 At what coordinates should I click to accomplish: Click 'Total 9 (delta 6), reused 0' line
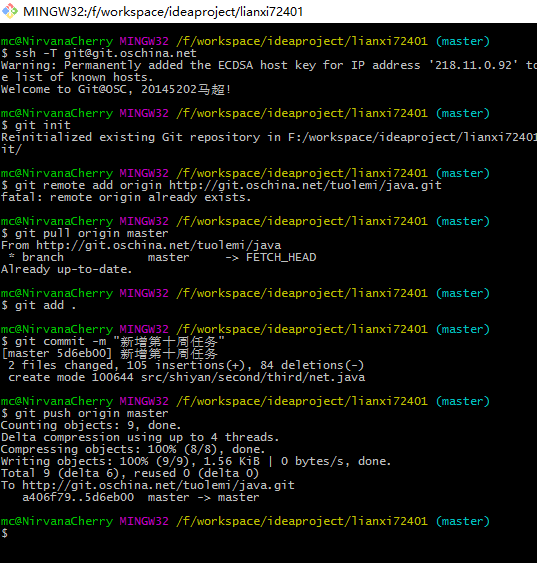pyautogui.click(x=130, y=473)
